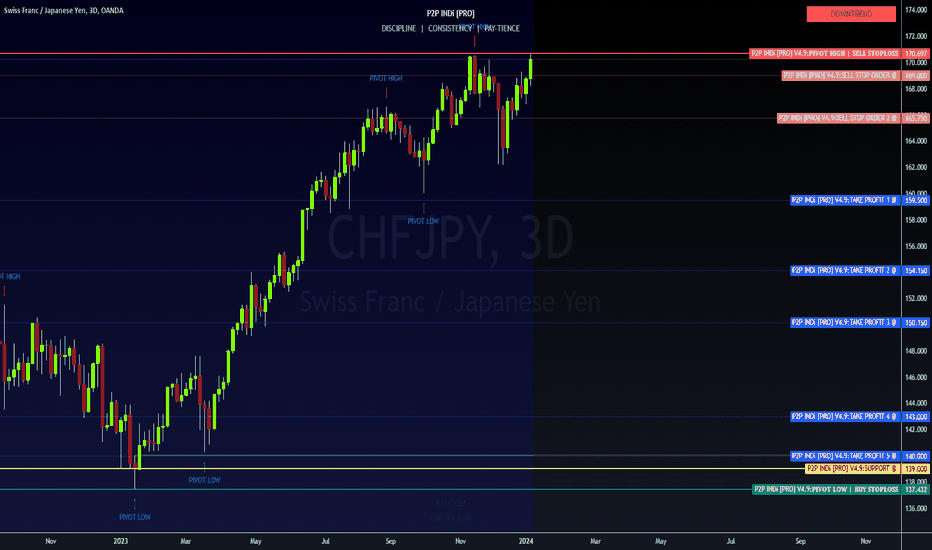Viewport: 932px width, 550px height.
Task: Click the 'Swiss Franc / Japanese Yen, 3D, OANDA' title
Action: click(x=64, y=10)
